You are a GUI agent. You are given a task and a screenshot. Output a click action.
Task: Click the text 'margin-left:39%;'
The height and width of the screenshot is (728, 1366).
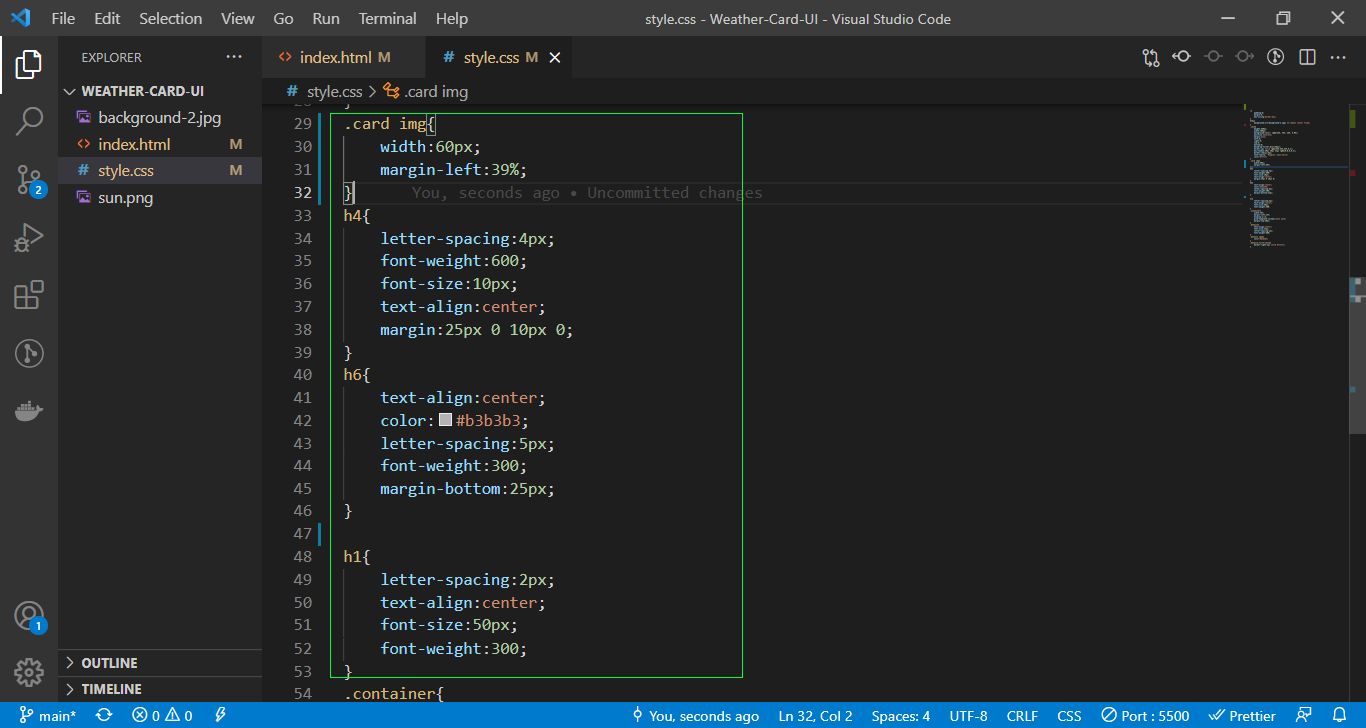453,170
